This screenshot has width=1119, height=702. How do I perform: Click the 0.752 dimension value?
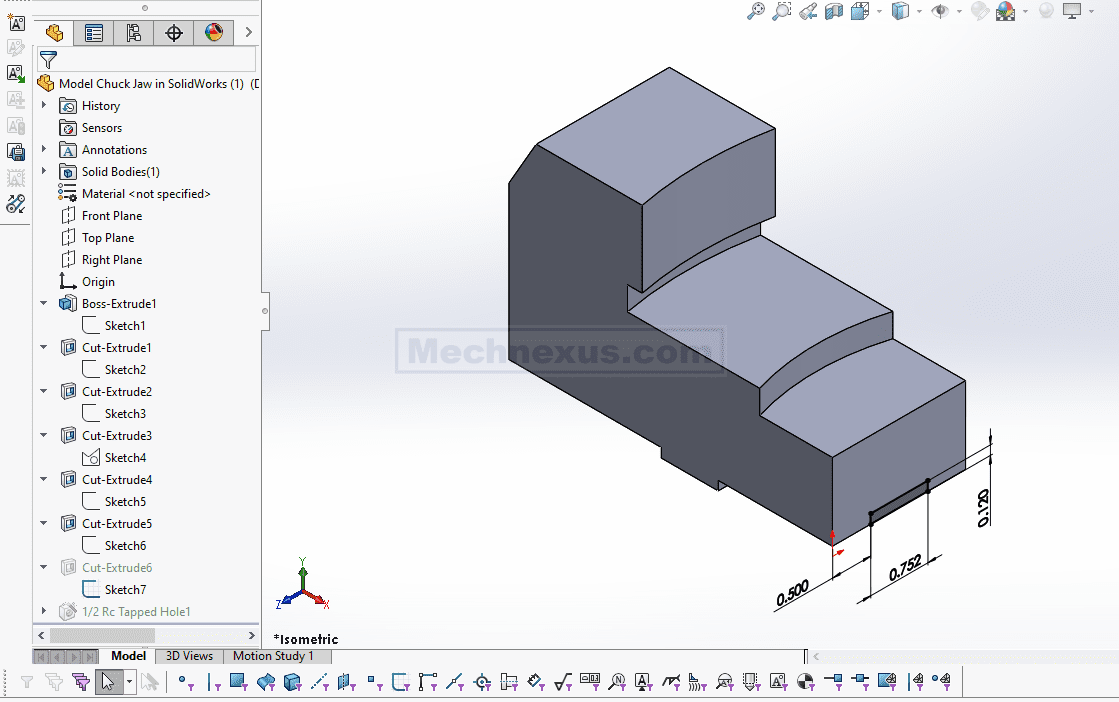(x=906, y=569)
